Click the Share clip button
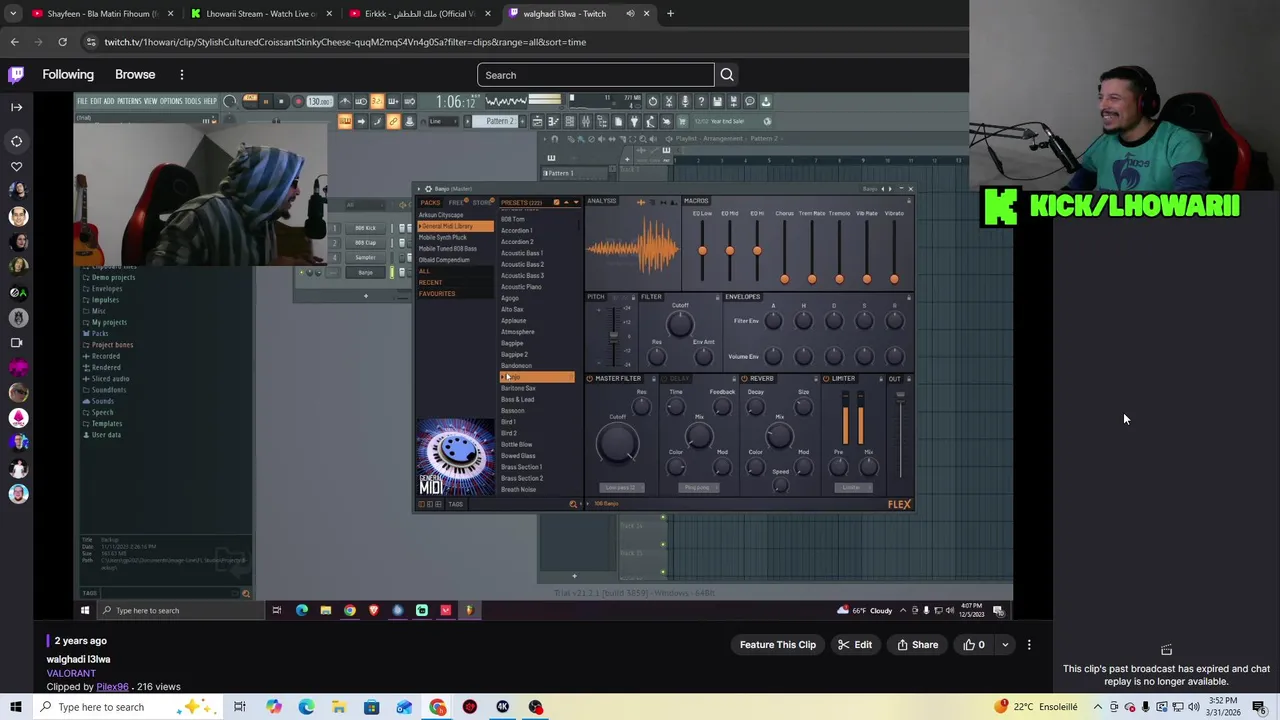This screenshot has width=1280, height=720. (917, 645)
